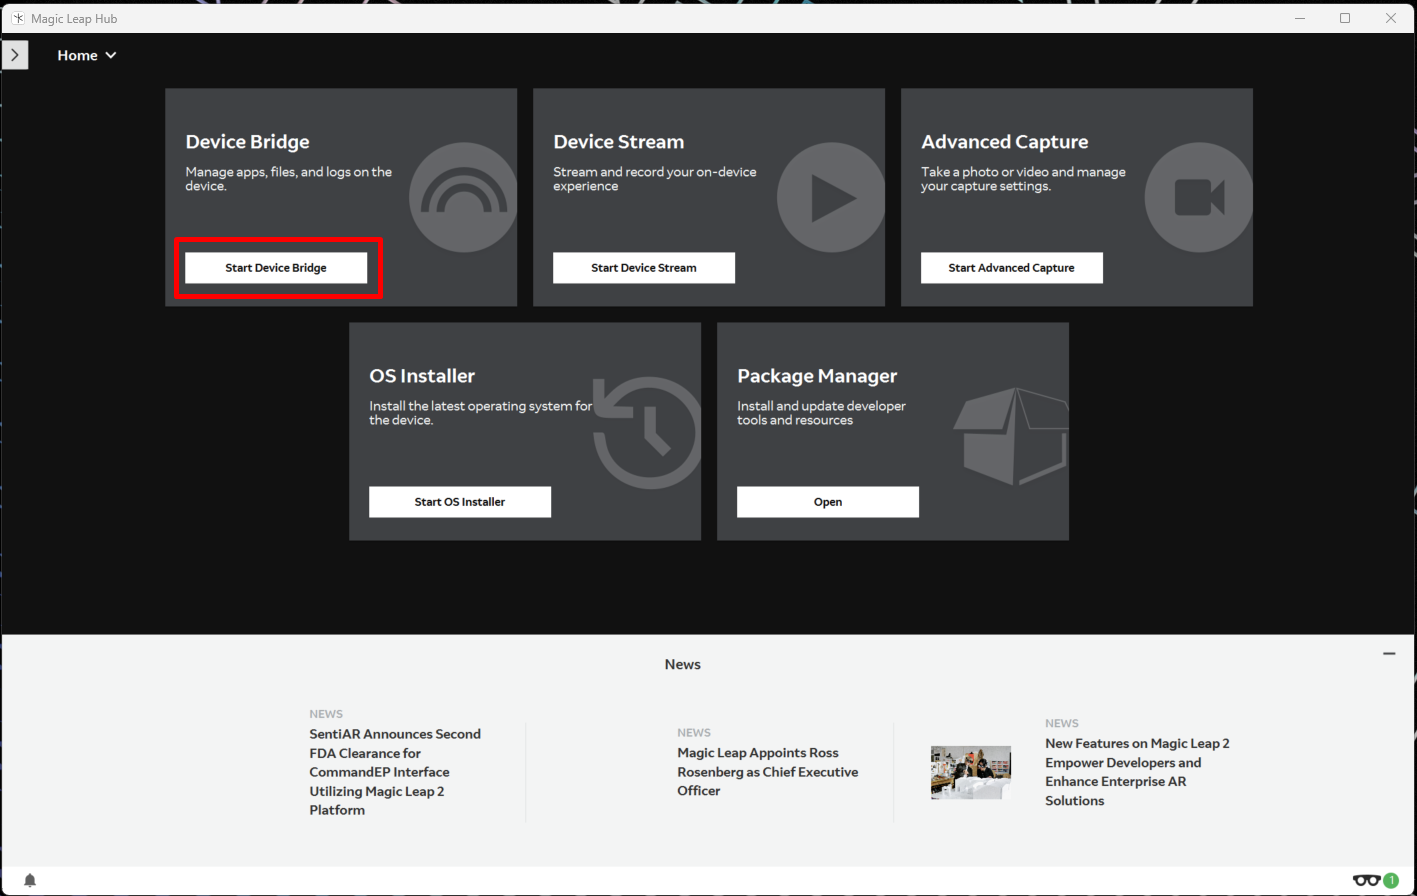1417x896 pixels.
Task: Open New Features on Magic Leap 2 article
Action: (1137, 772)
